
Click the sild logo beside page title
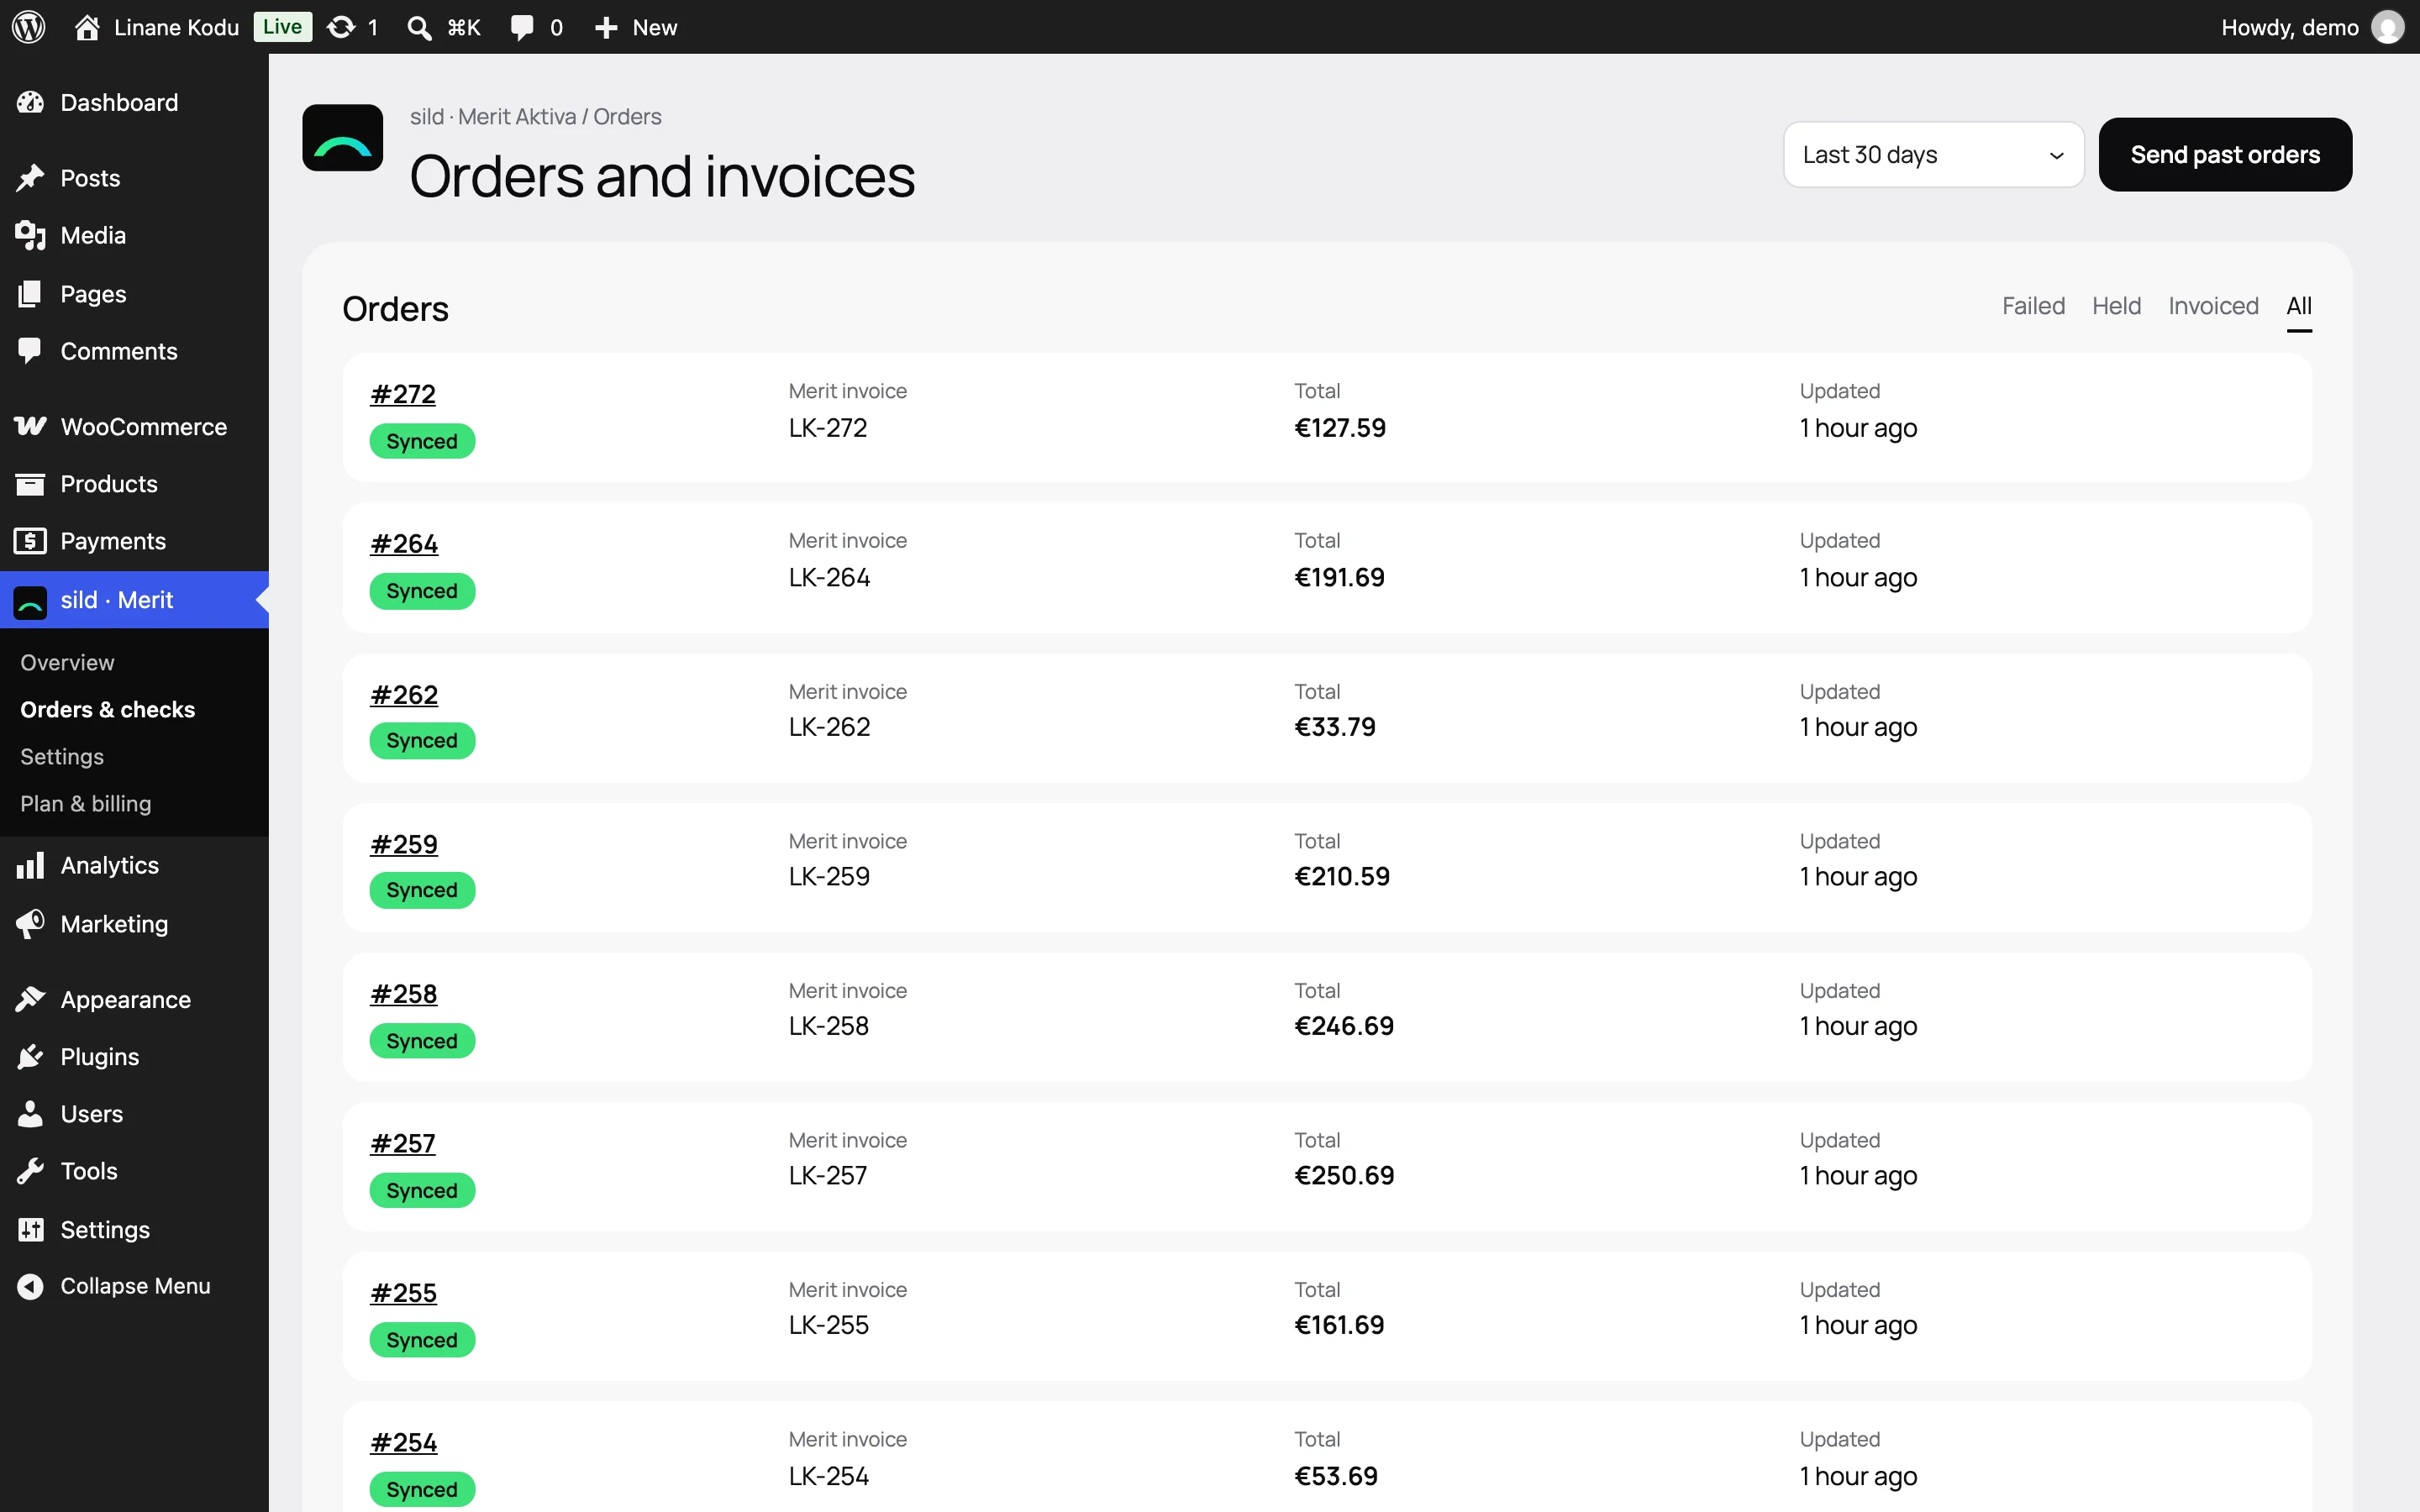pyautogui.click(x=343, y=138)
